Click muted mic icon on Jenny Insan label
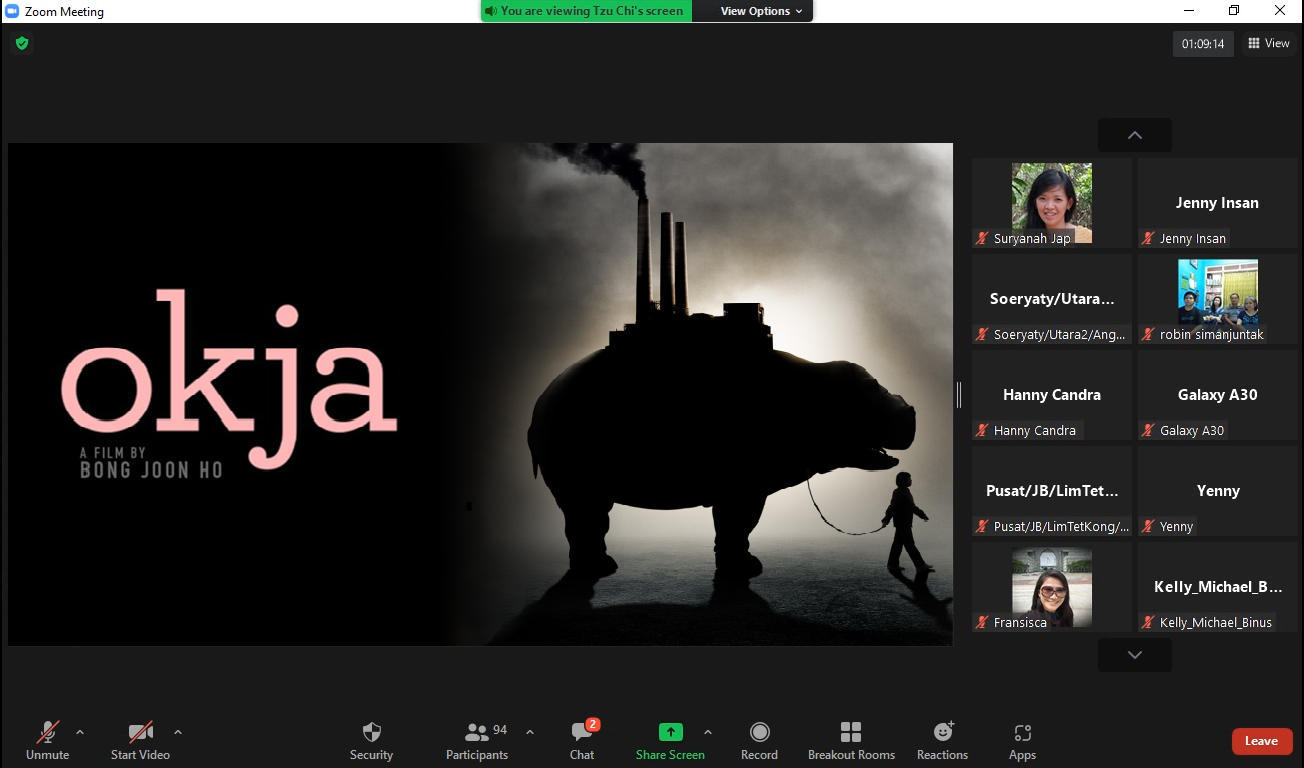 pos(1149,239)
